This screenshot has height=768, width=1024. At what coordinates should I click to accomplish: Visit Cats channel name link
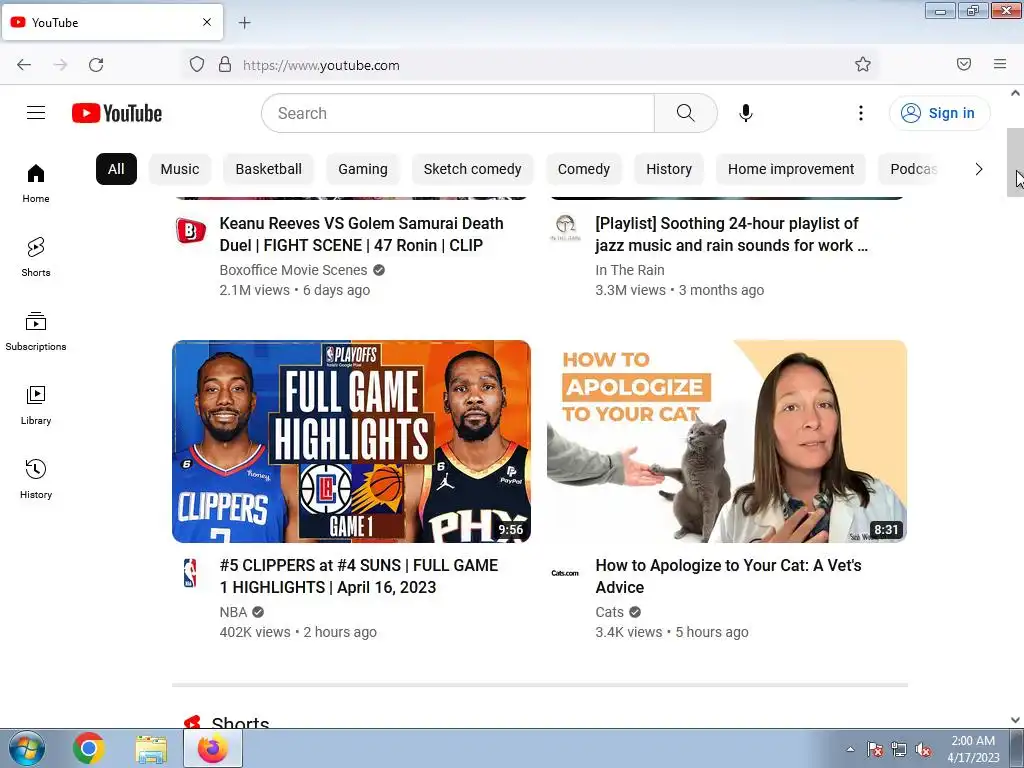[x=609, y=612]
